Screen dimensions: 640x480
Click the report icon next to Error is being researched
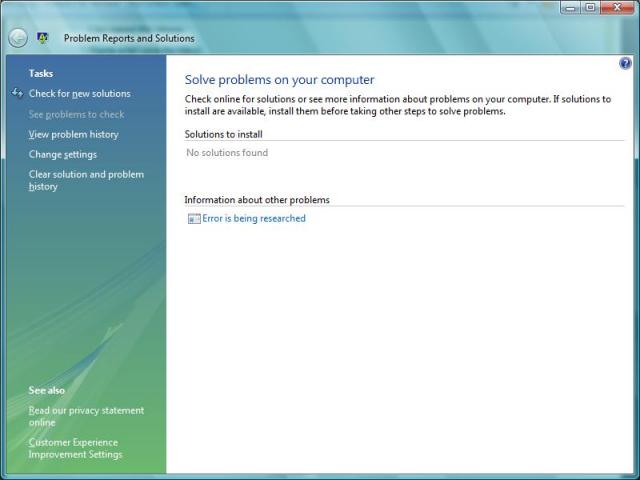click(194, 219)
